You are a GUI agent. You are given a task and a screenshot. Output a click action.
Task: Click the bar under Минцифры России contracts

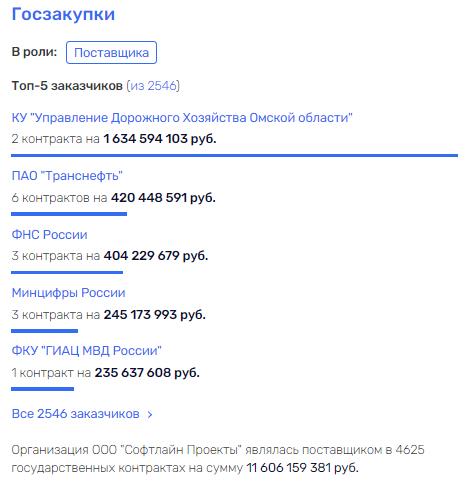click(x=44, y=331)
